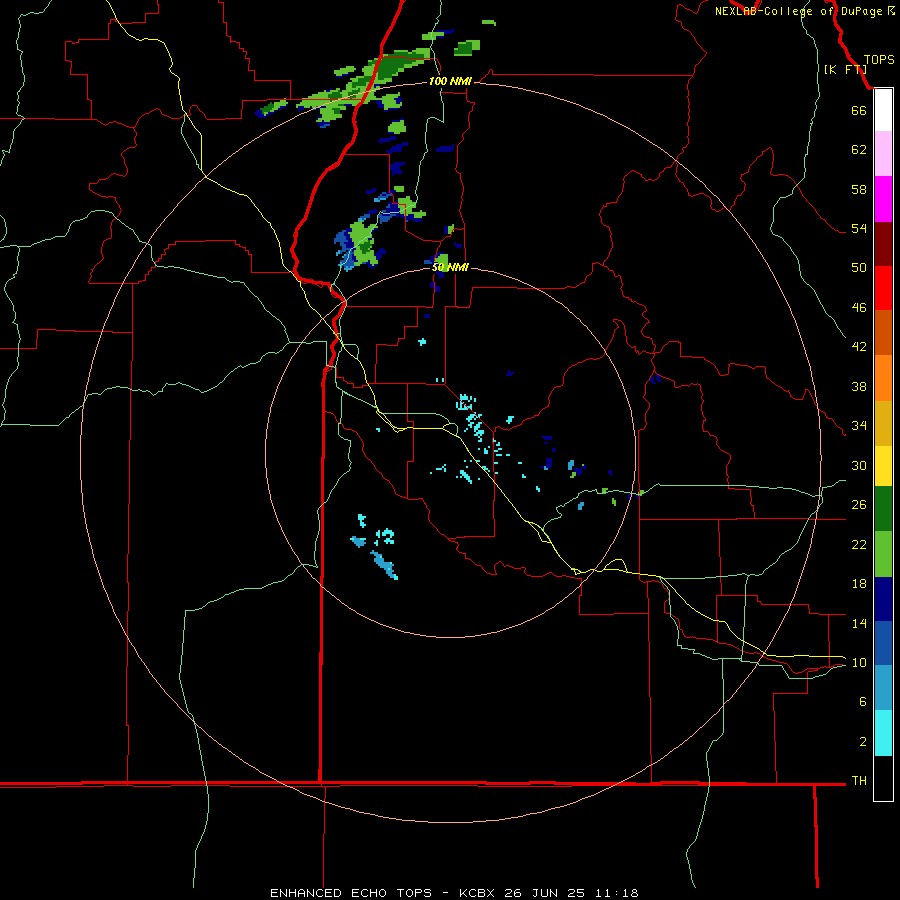Click the 50 NMI range ring label

click(450, 267)
